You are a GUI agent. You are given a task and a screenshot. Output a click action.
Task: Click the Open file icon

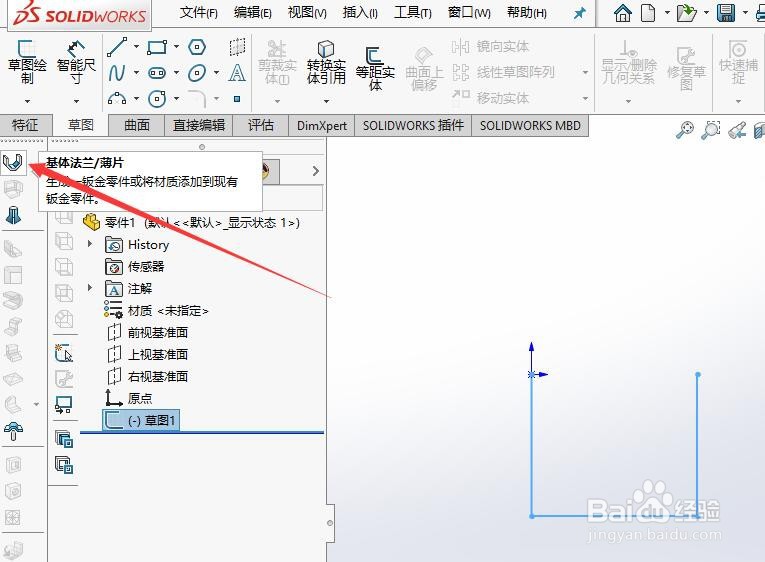click(x=686, y=13)
